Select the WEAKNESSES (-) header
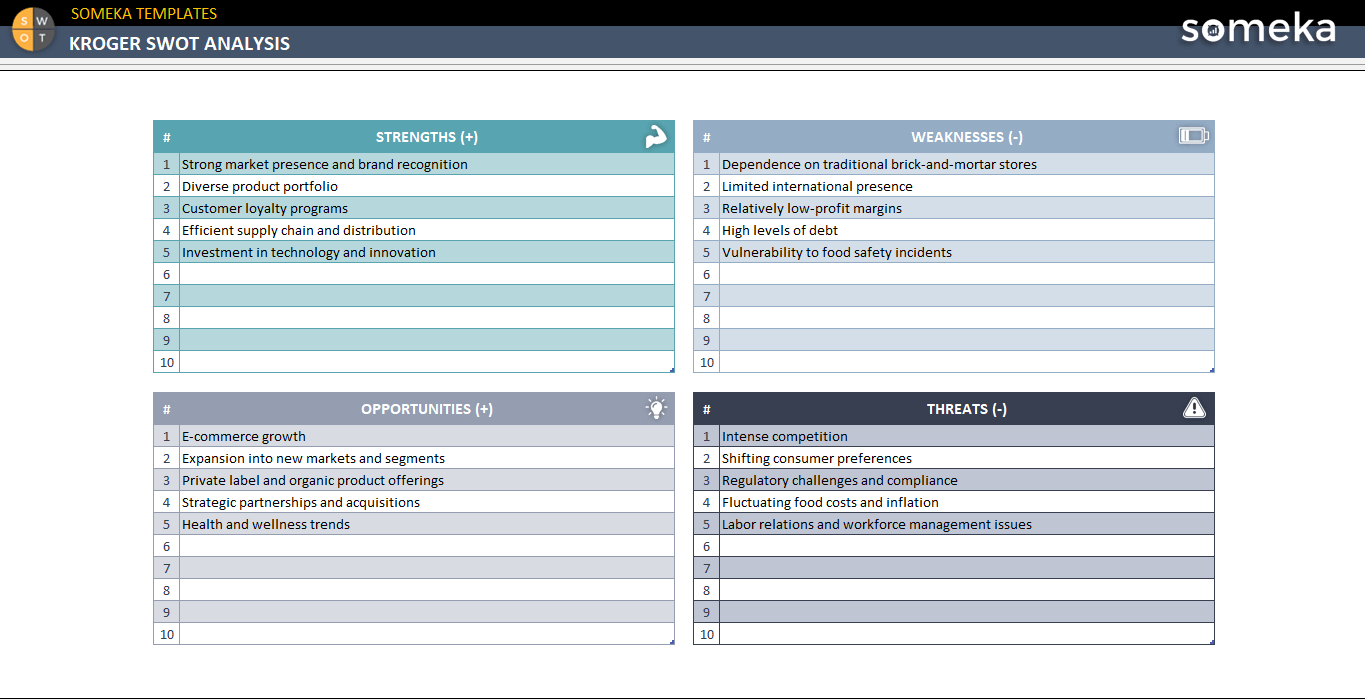 967,137
